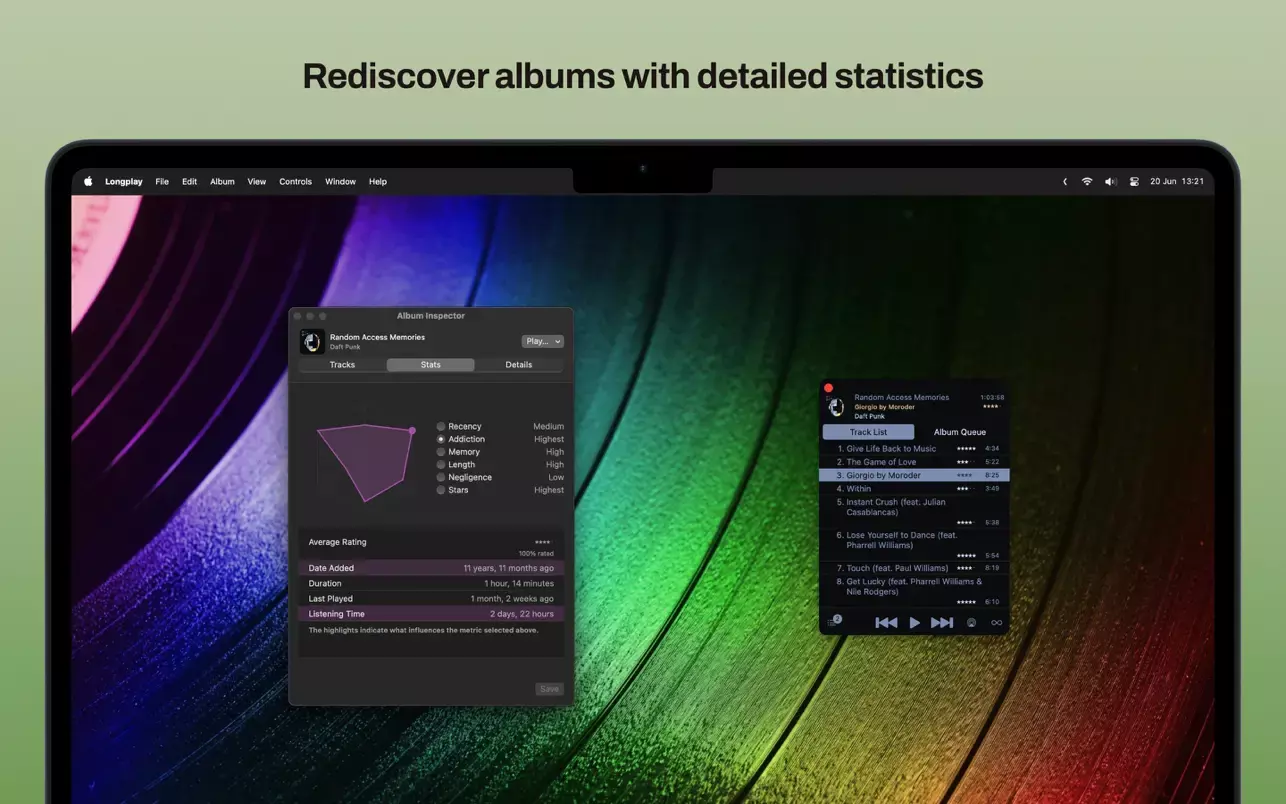The height and width of the screenshot is (804, 1286).
Task: Click the 1:03:58 total time in mini player
Action: [x=992, y=397]
